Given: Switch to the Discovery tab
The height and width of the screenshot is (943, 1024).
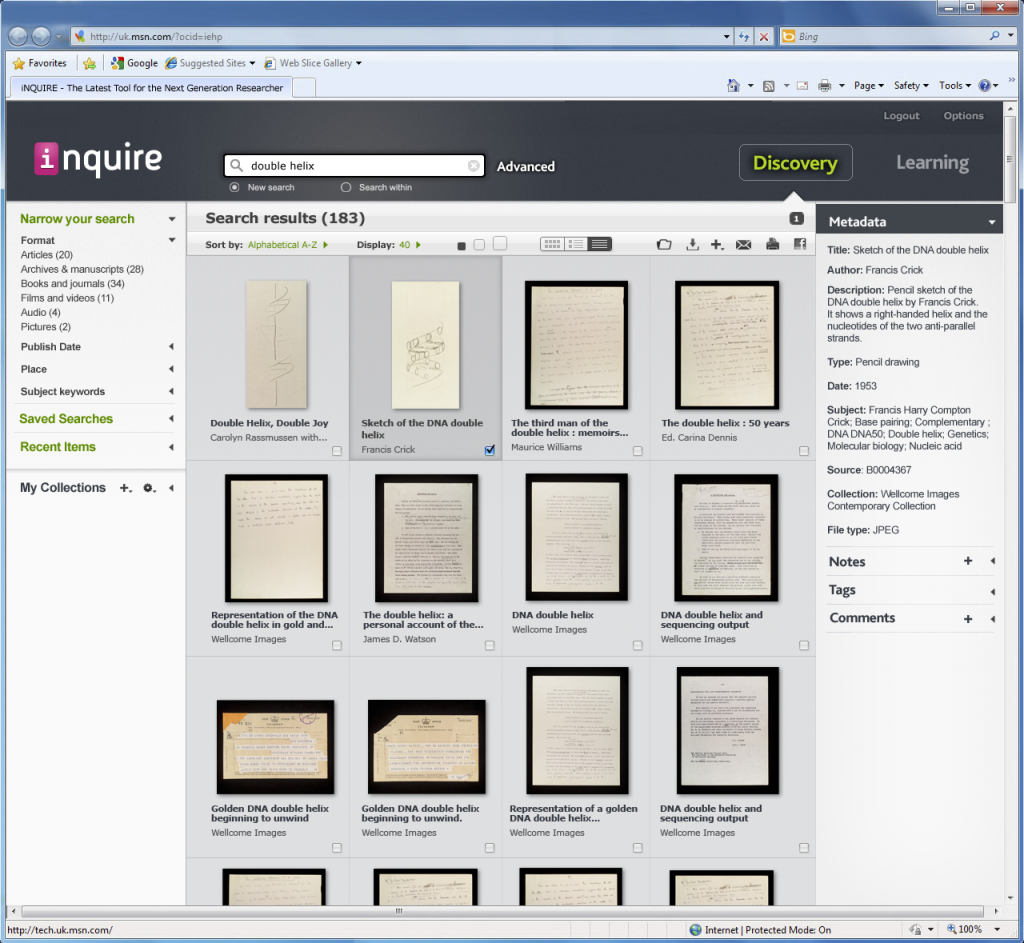Looking at the screenshot, I should [x=795, y=163].
